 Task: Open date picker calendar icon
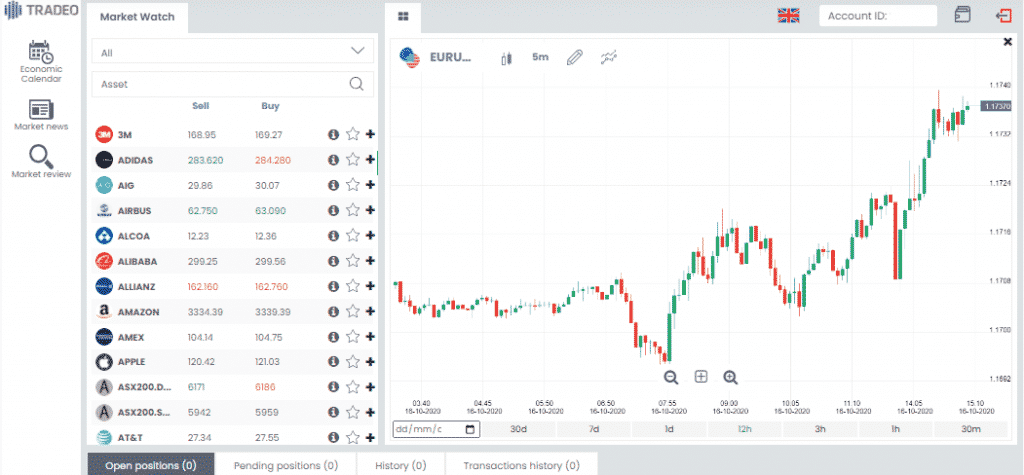pyautogui.click(x=470, y=429)
